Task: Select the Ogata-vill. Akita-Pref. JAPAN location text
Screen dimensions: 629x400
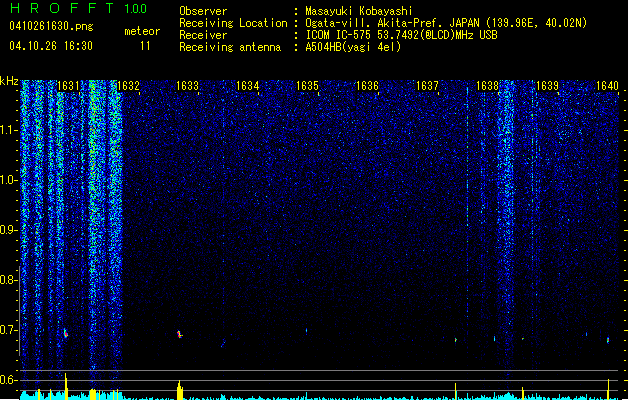Action: (446, 23)
